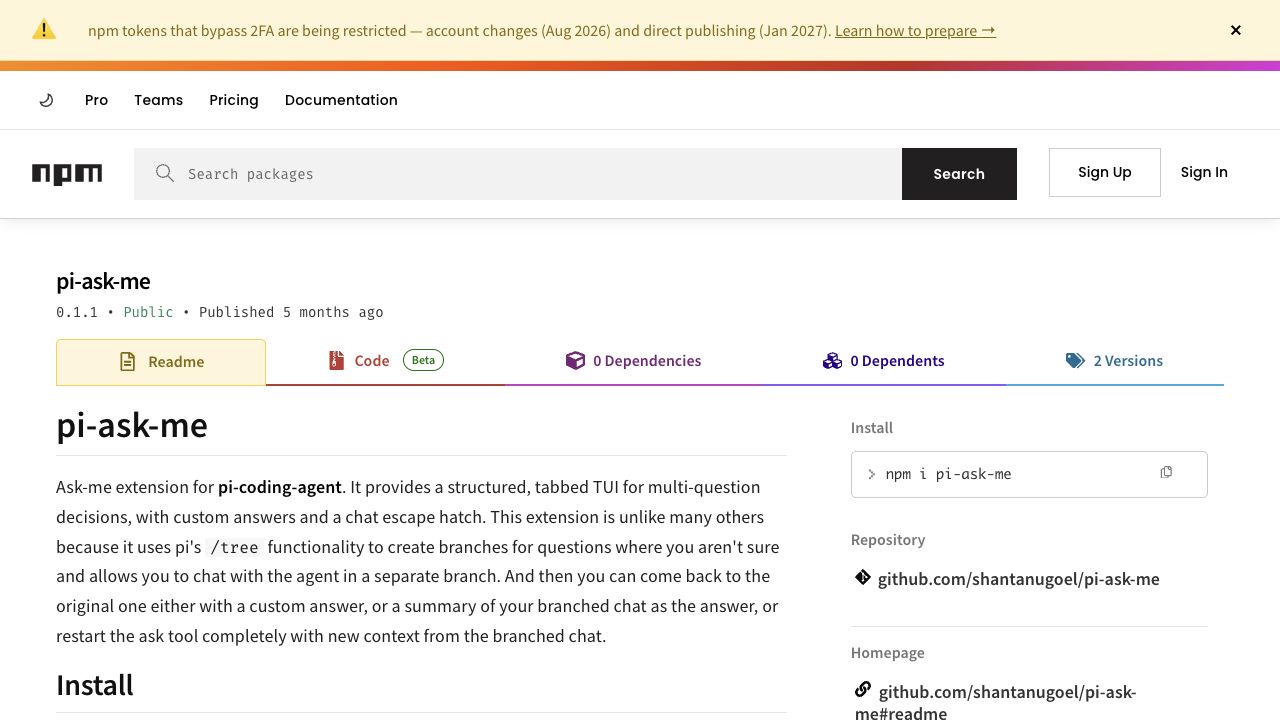Open the pi-ask-me#readme homepage link
This screenshot has width=1280, height=720.
997,702
